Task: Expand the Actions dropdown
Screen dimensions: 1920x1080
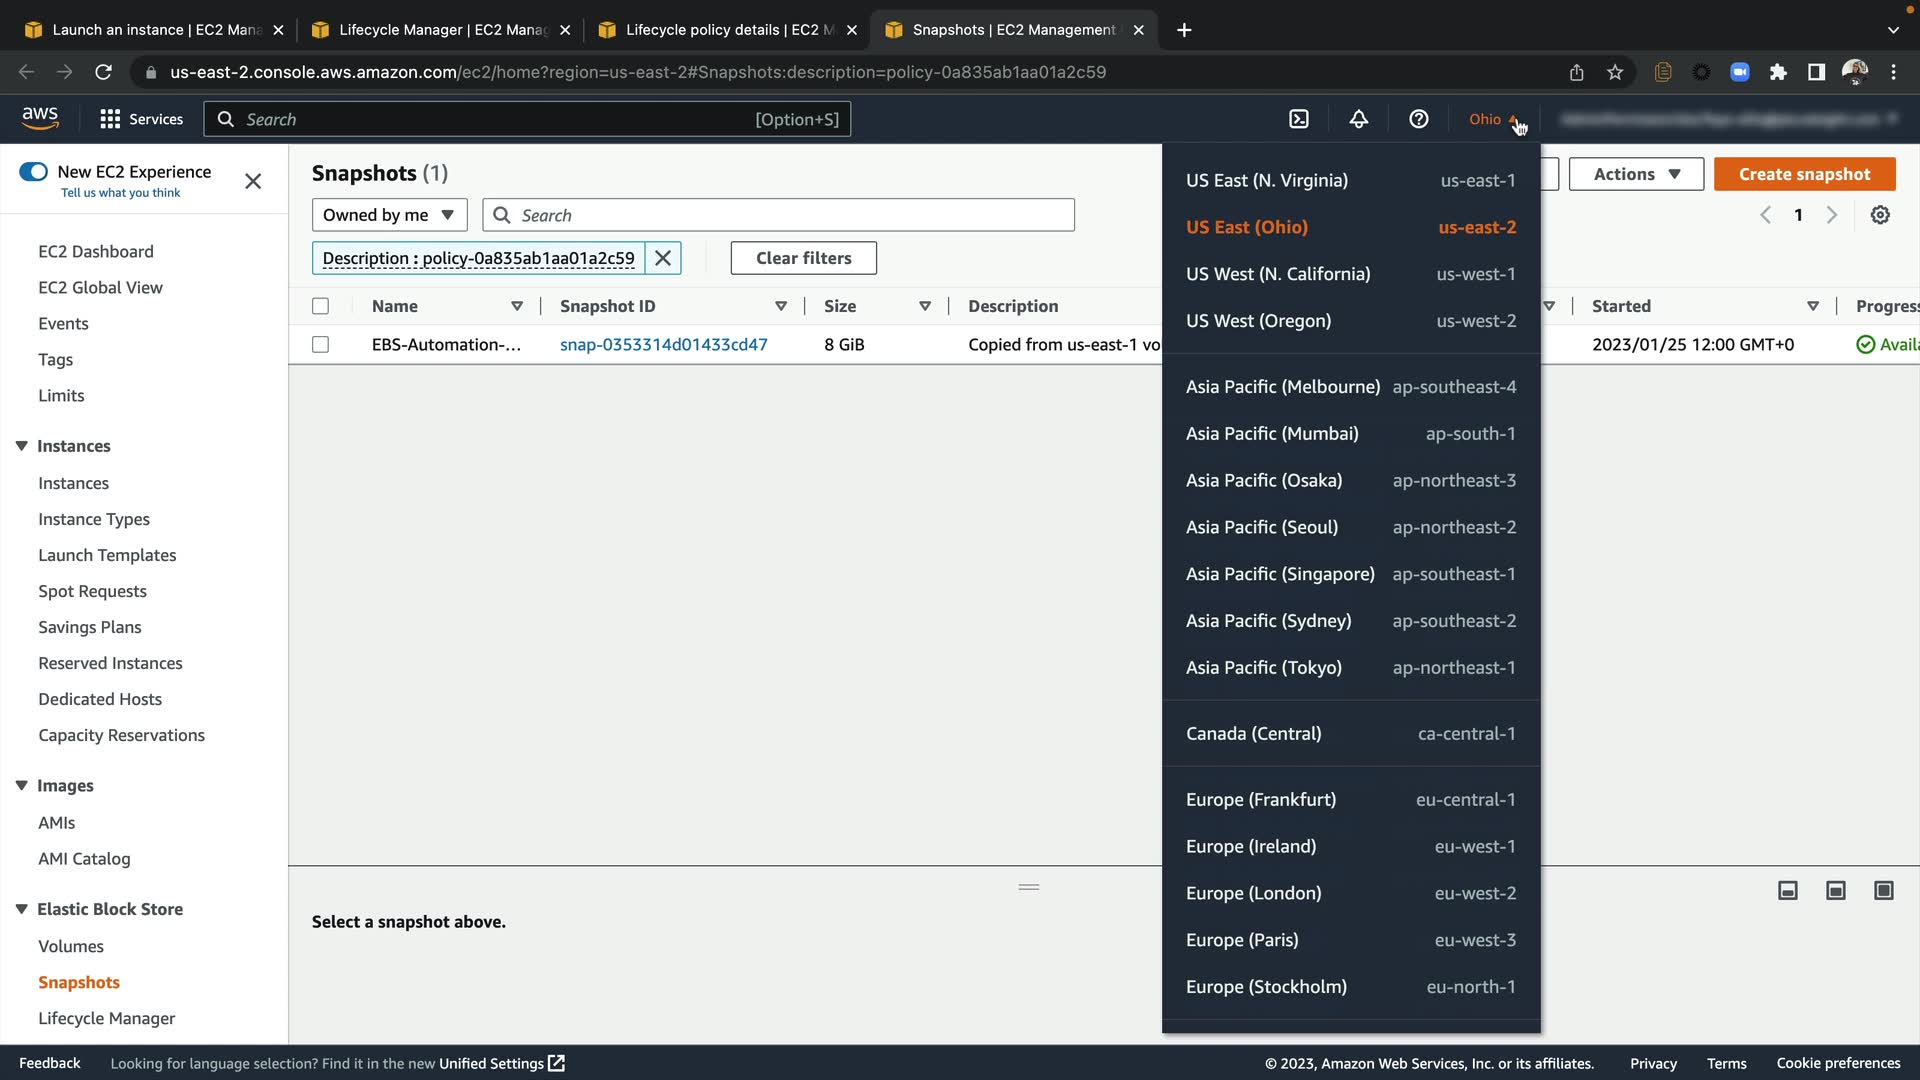Action: pos(1636,174)
